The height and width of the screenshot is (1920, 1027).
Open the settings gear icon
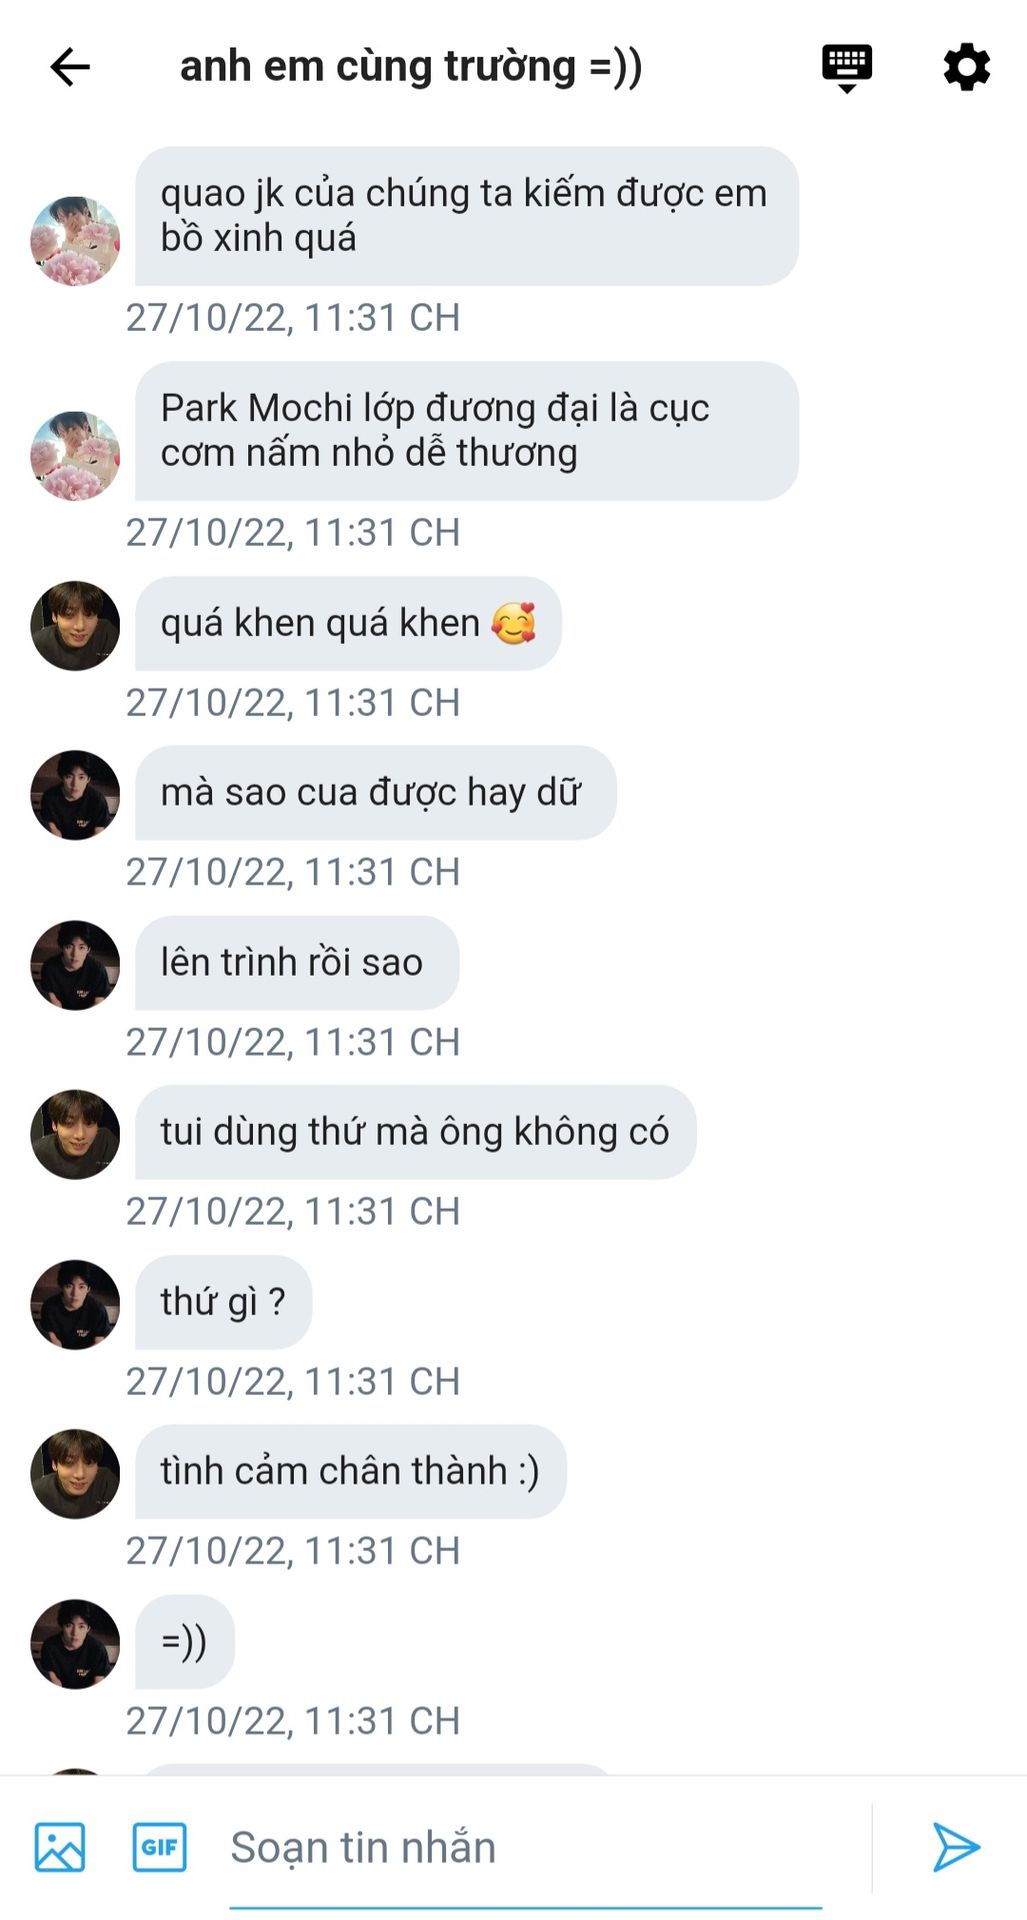[x=966, y=67]
